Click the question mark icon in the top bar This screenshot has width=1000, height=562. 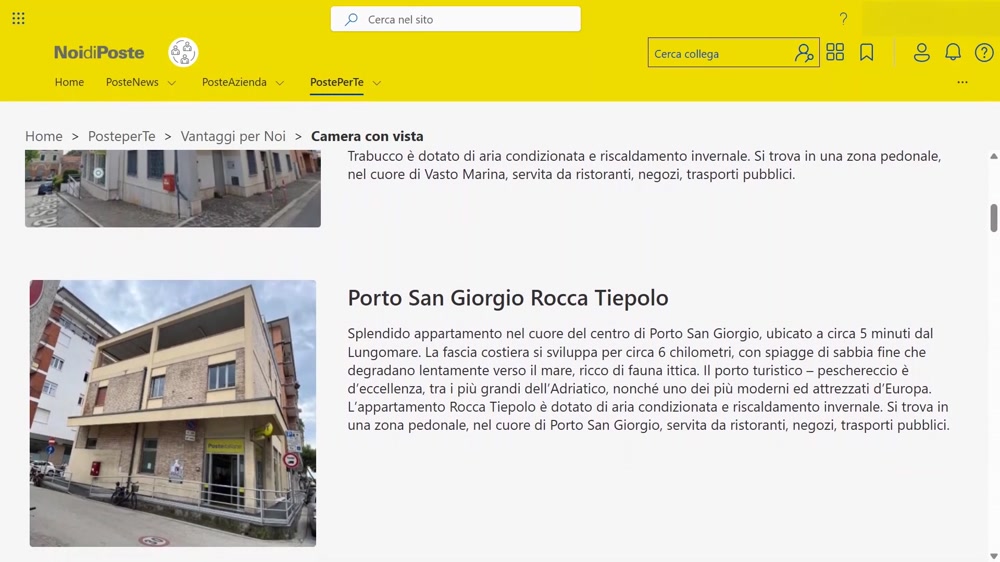pyautogui.click(x=843, y=18)
